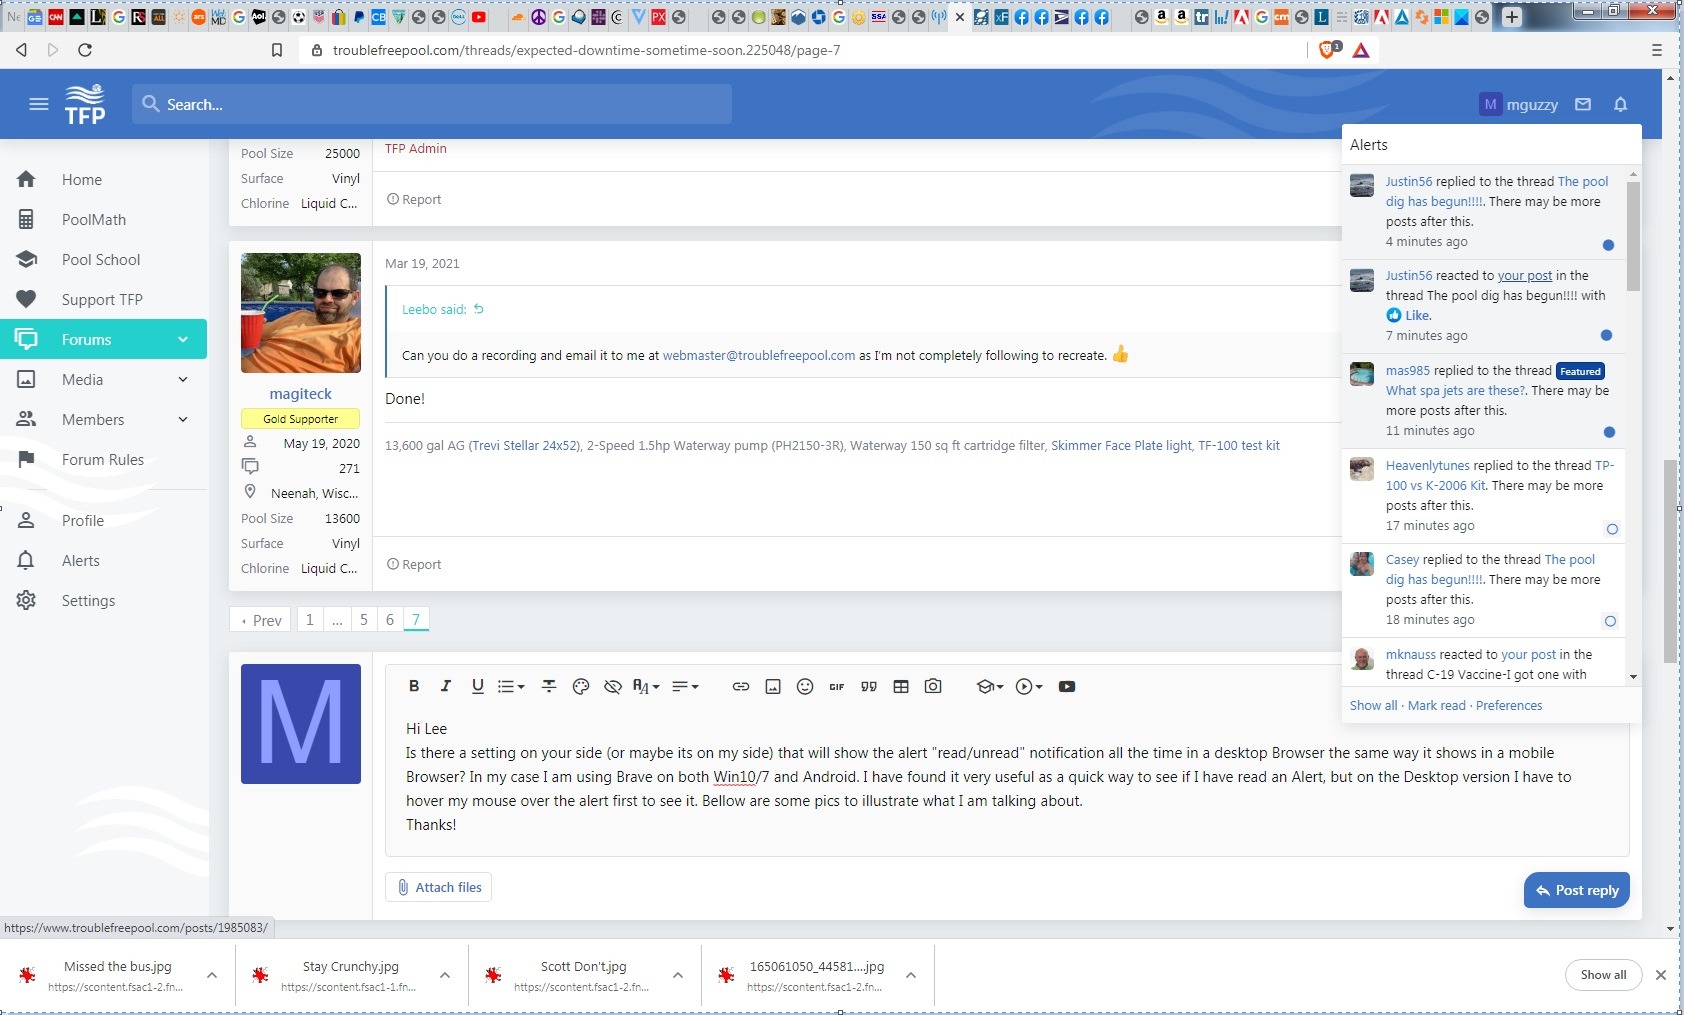Open the text color palette
The height and width of the screenshot is (1015, 1684).
(x=581, y=686)
